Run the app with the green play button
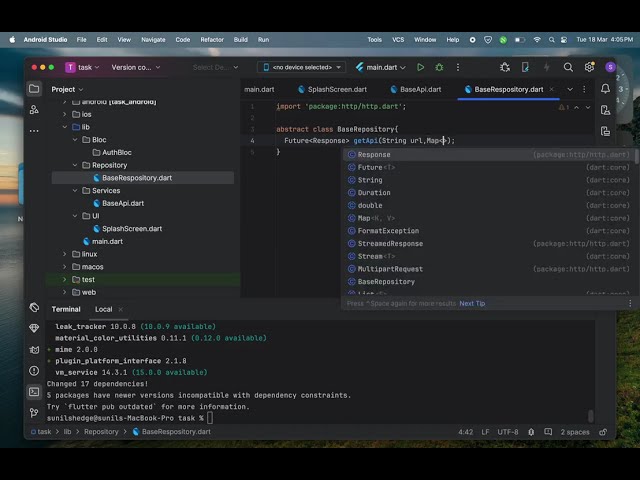 pyautogui.click(x=420, y=67)
